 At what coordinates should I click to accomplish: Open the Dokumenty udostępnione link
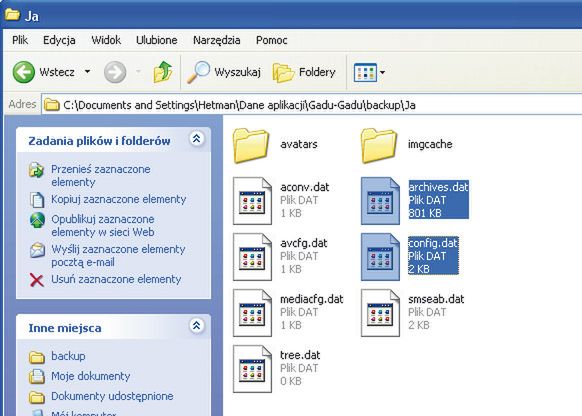point(112,396)
